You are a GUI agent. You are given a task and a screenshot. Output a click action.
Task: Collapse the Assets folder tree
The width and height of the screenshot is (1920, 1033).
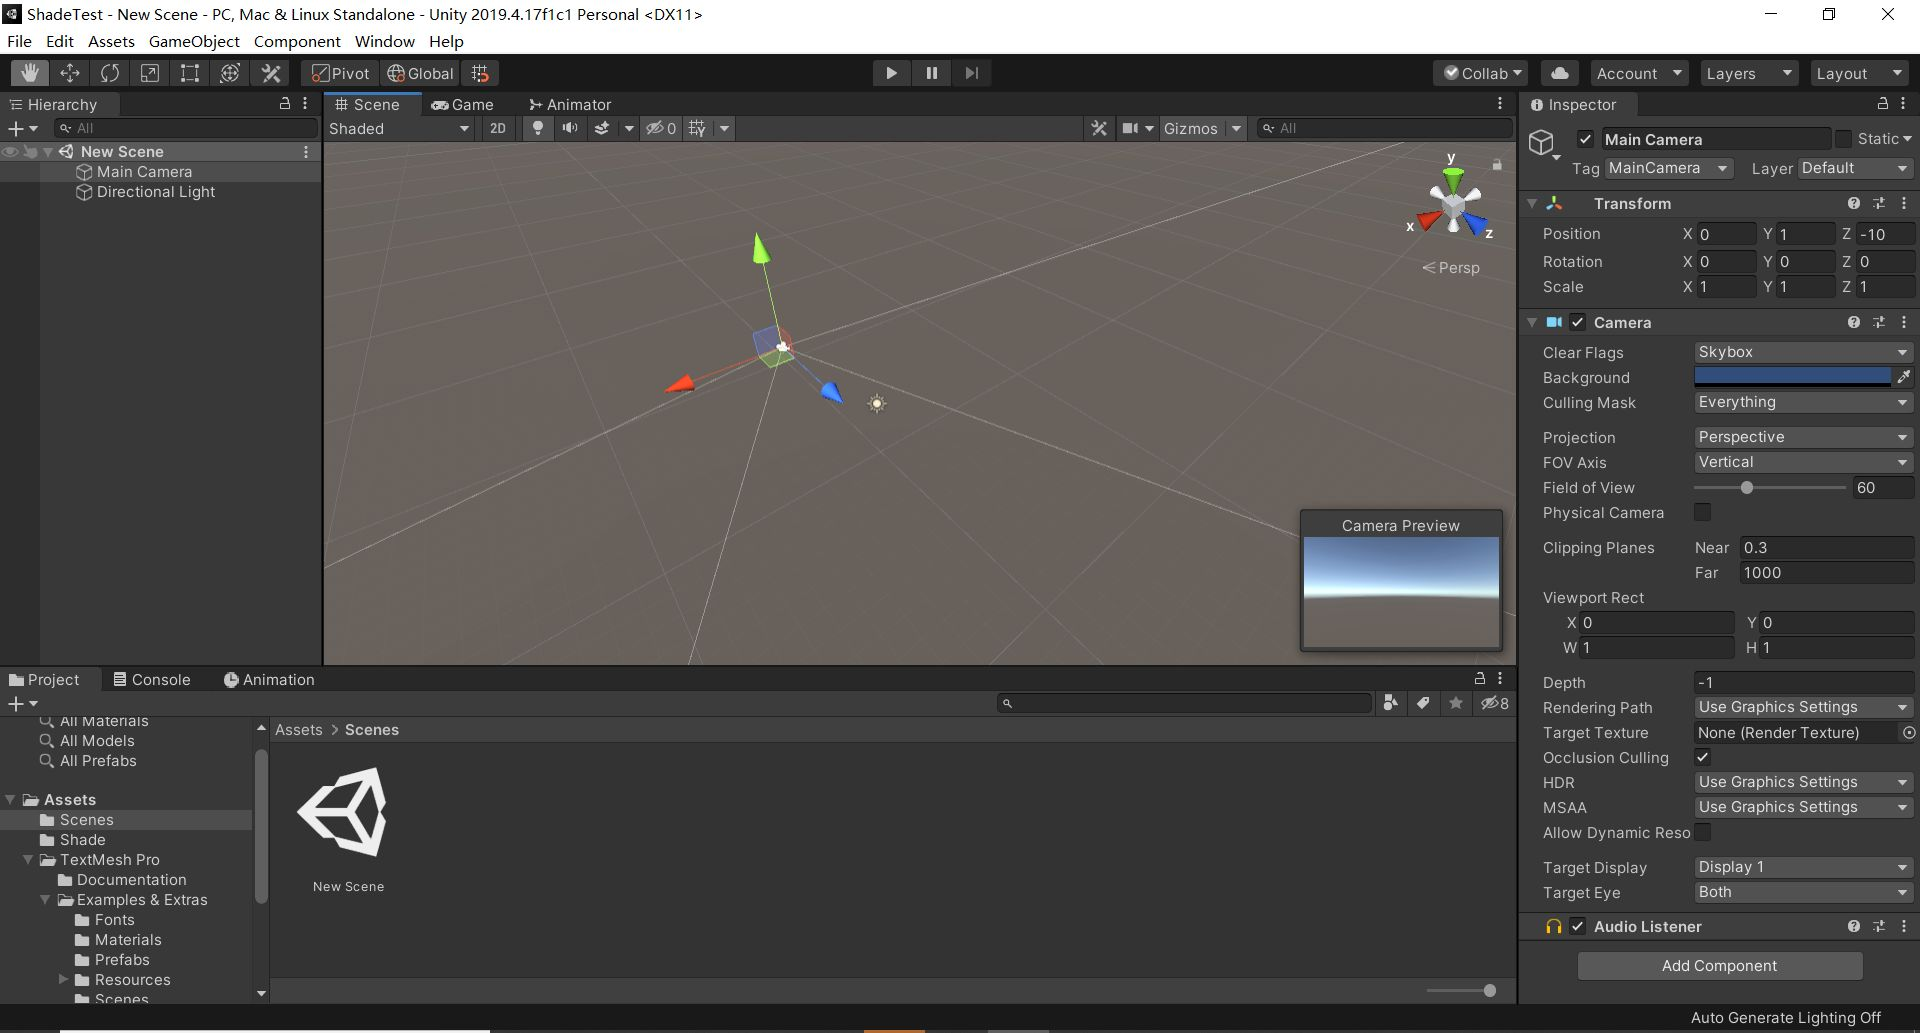[11, 799]
